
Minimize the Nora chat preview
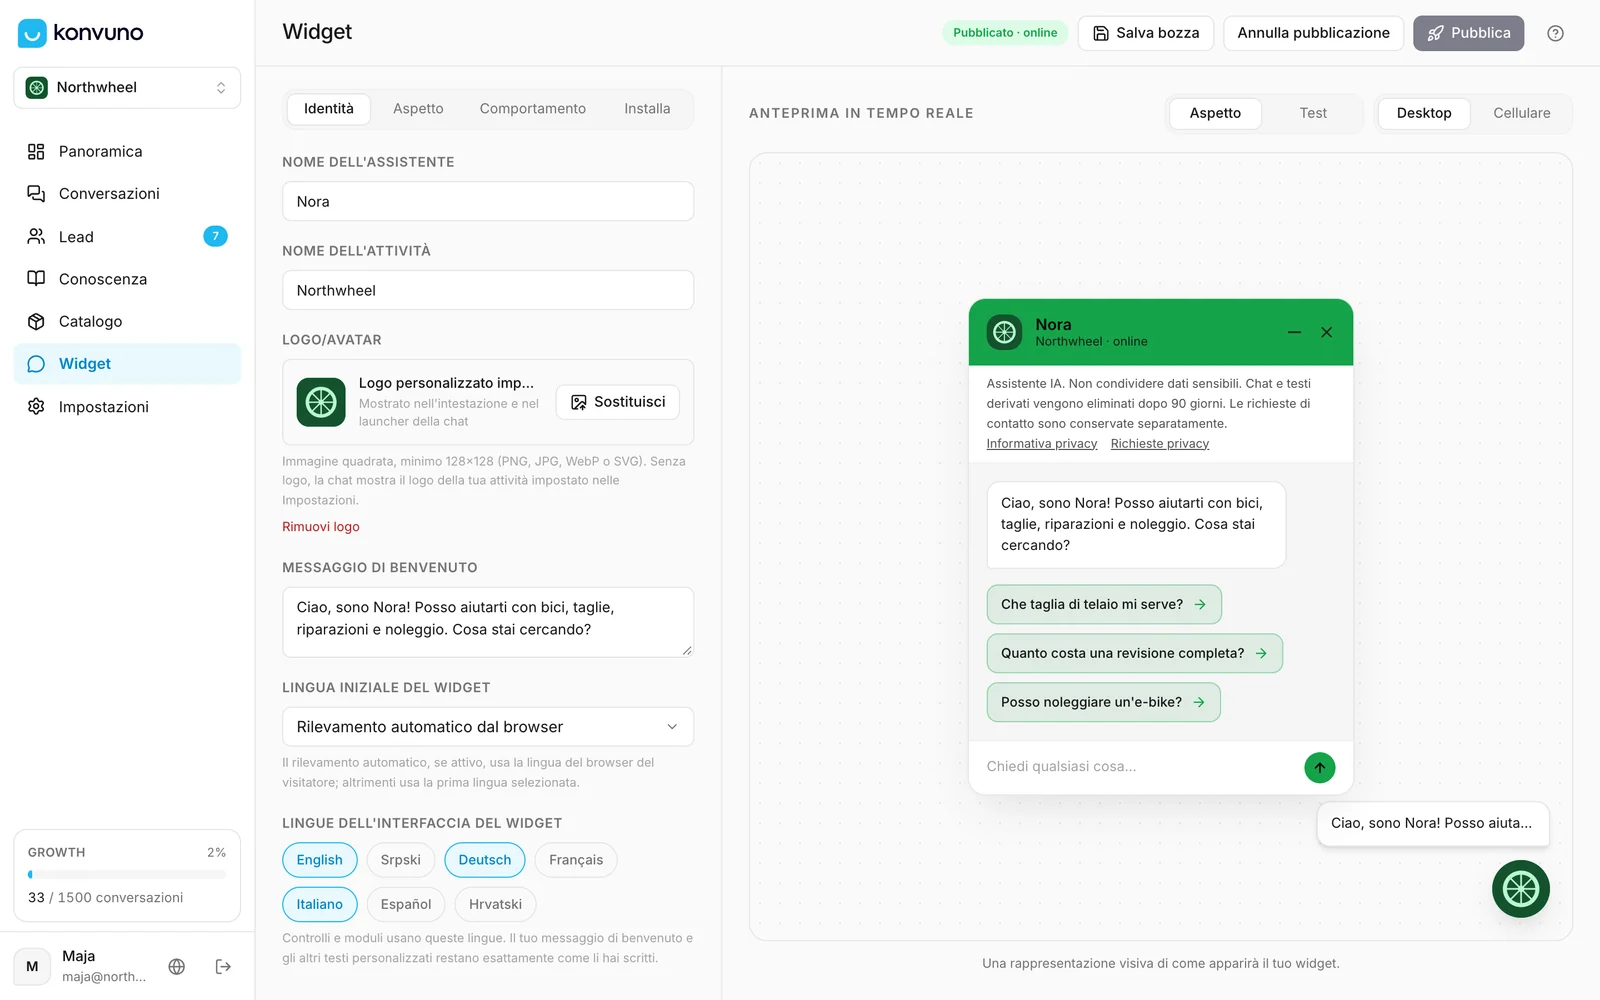point(1294,332)
